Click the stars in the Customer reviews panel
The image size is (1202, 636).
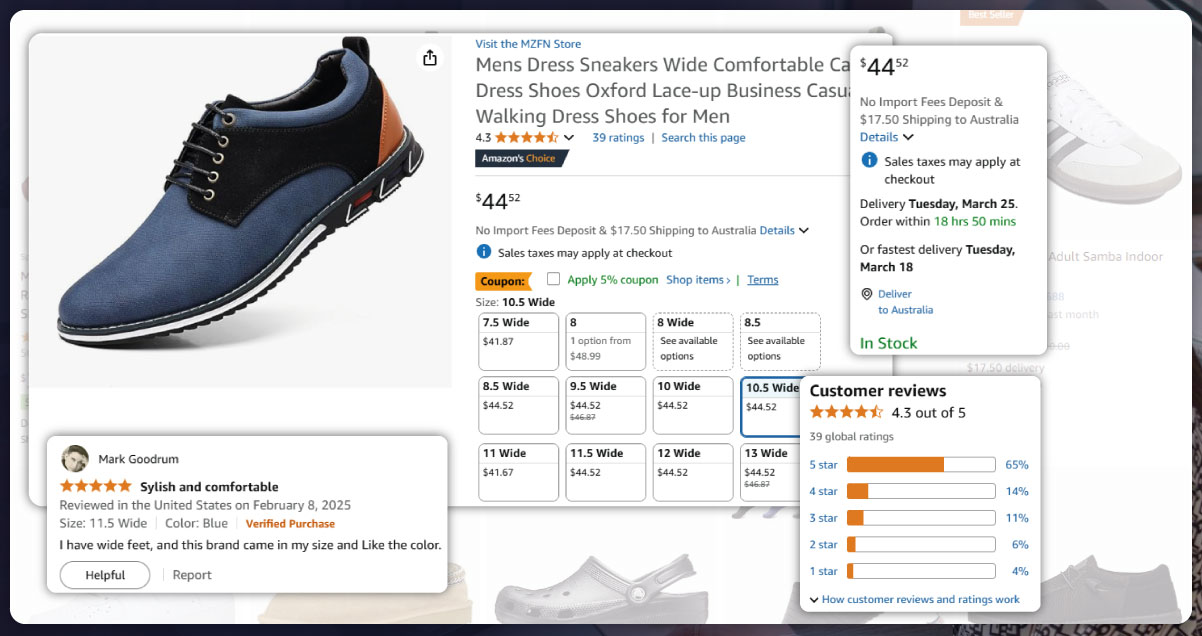[x=846, y=412]
